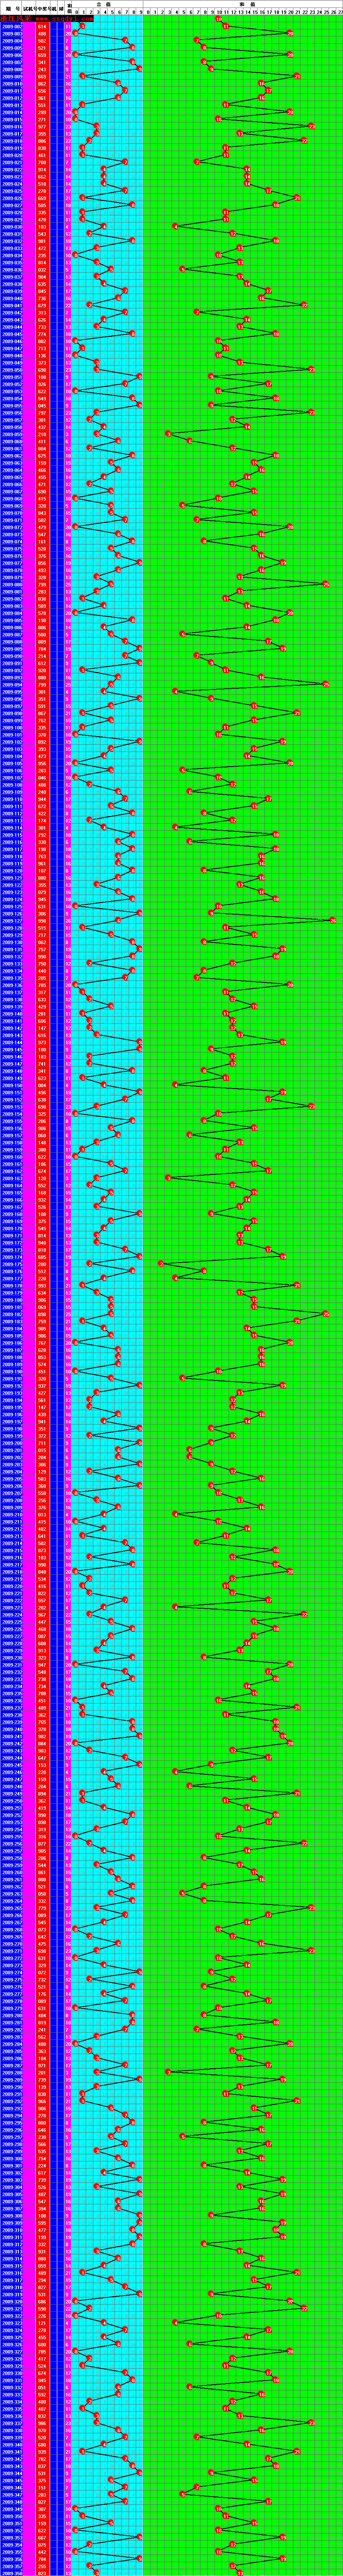Click number 543 in row 2009-031
The width and height of the screenshot is (343, 2576).
[42, 233]
